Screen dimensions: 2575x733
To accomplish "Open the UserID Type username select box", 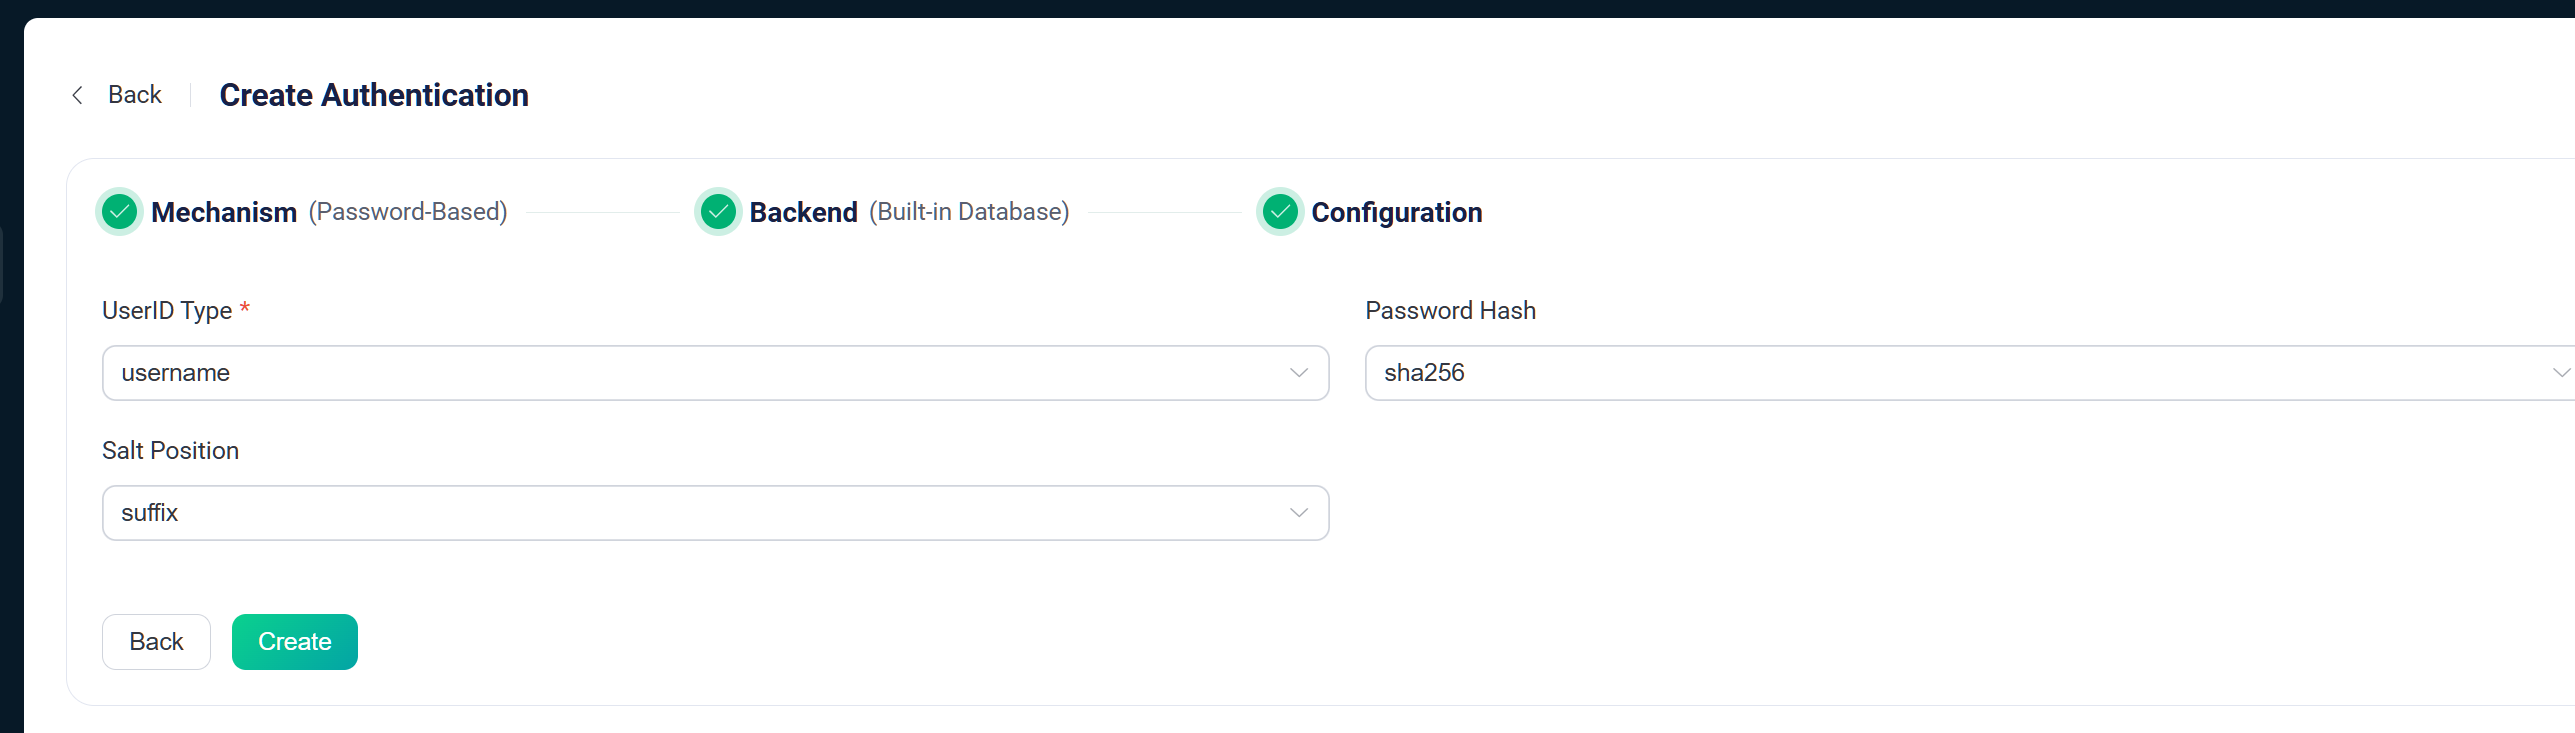I will point(716,373).
